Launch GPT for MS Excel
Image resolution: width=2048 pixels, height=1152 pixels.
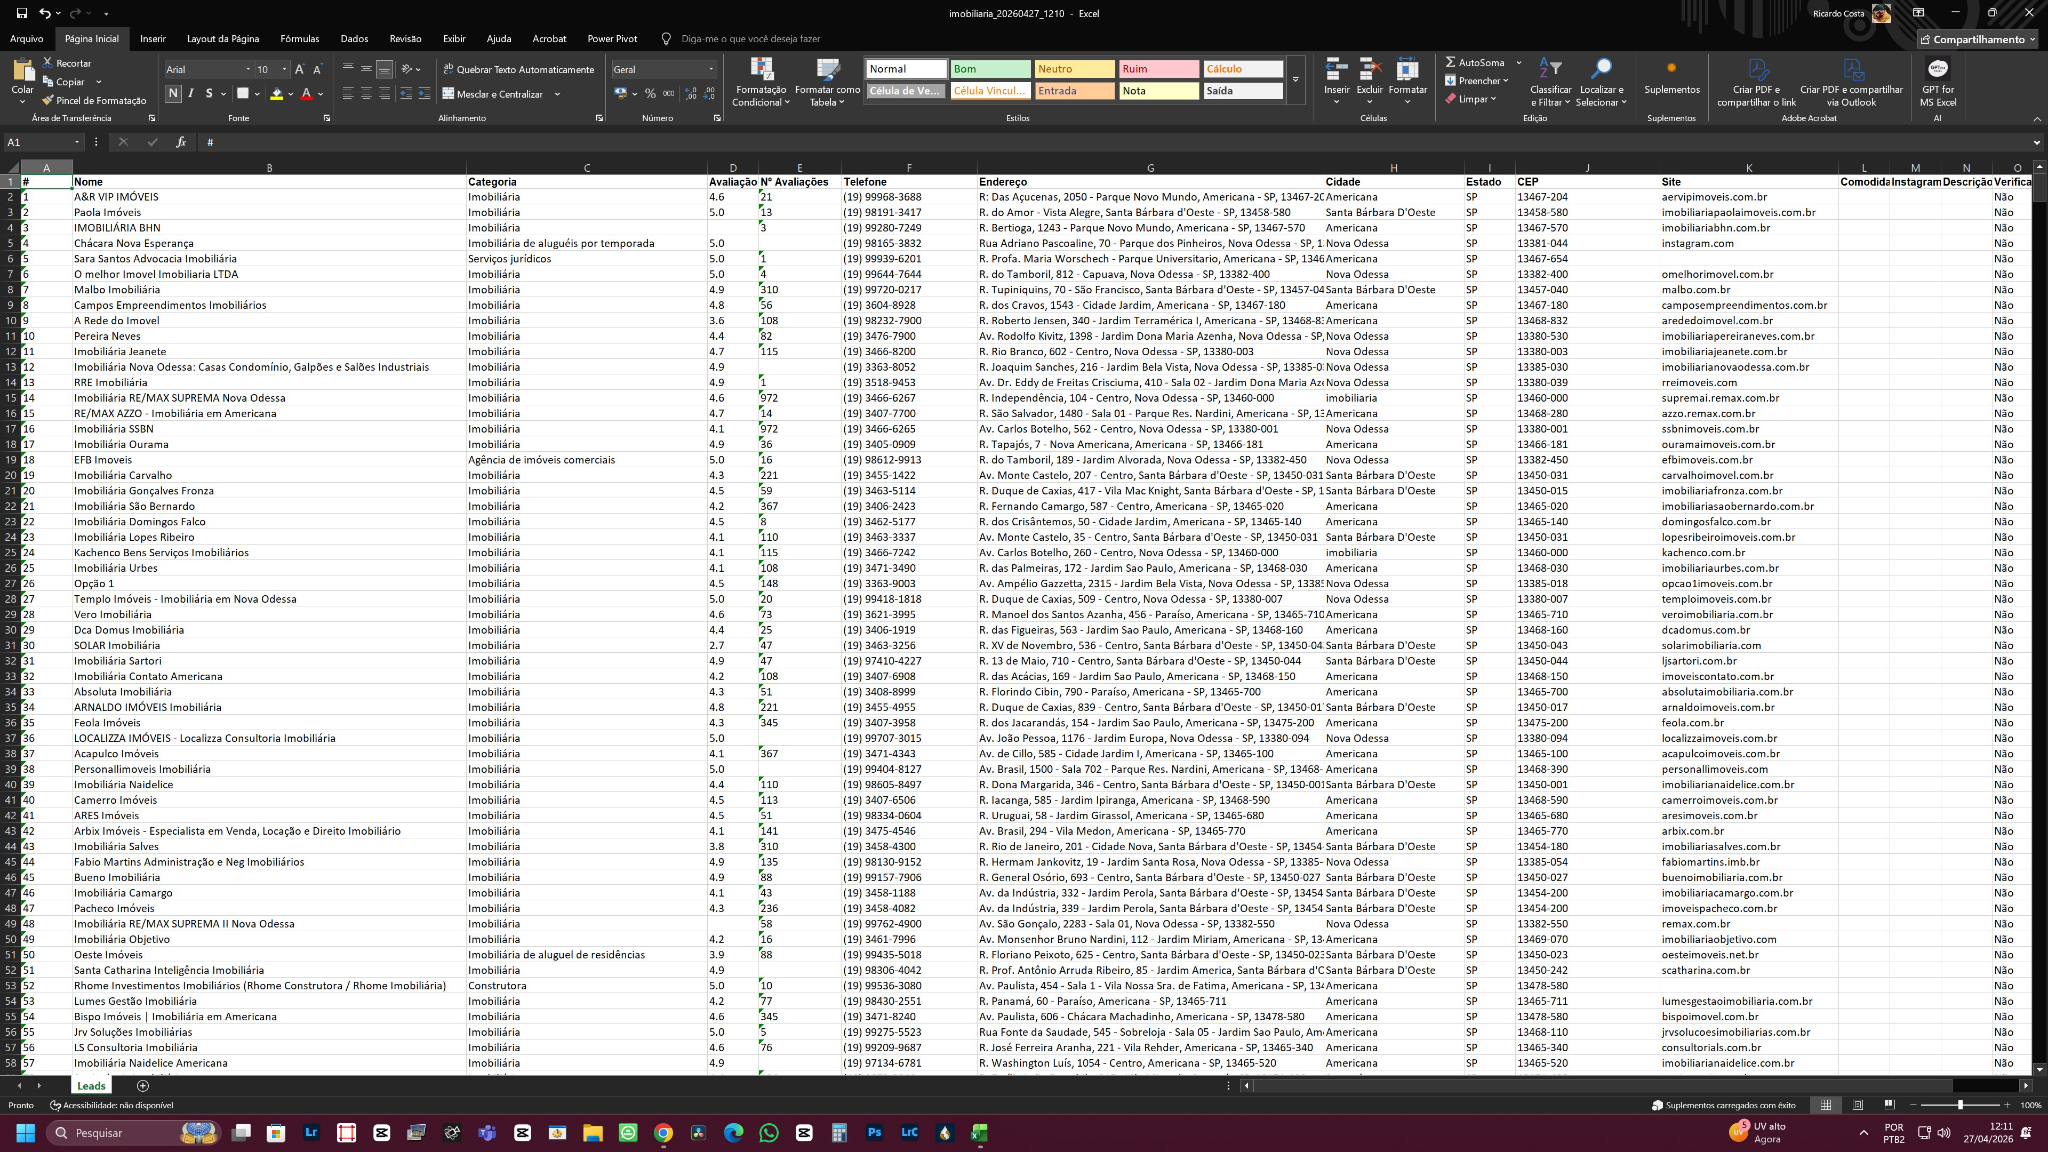coord(1938,82)
